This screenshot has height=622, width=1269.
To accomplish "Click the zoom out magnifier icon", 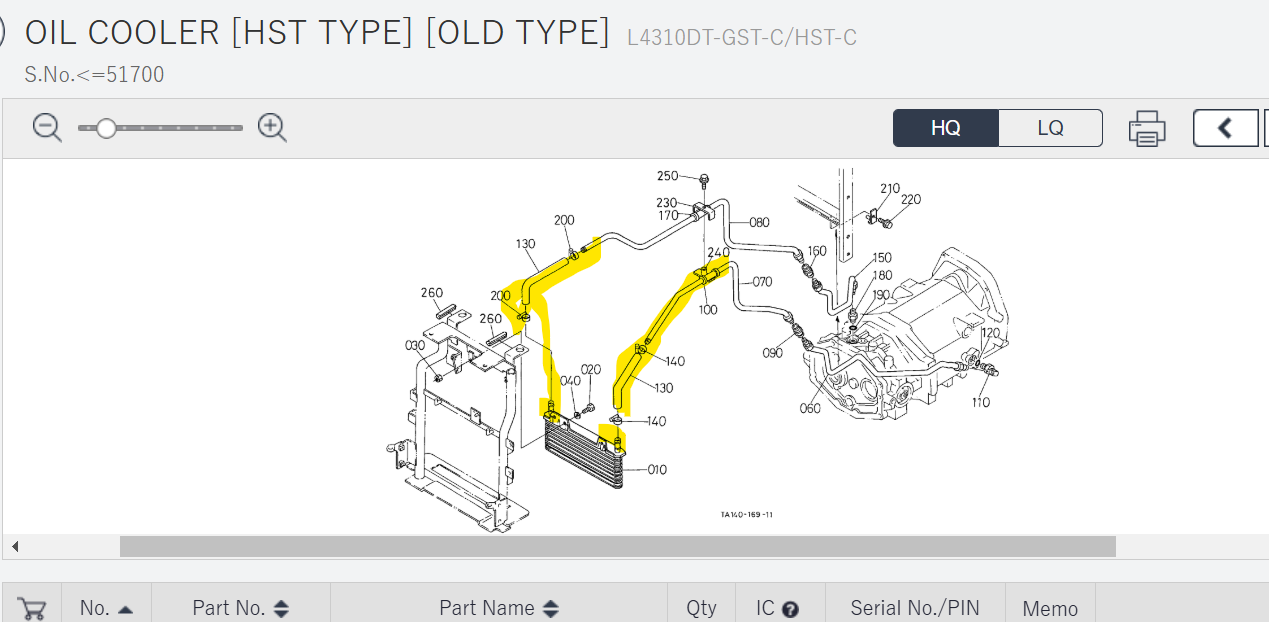I will pyautogui.click(x=47, y=128).
